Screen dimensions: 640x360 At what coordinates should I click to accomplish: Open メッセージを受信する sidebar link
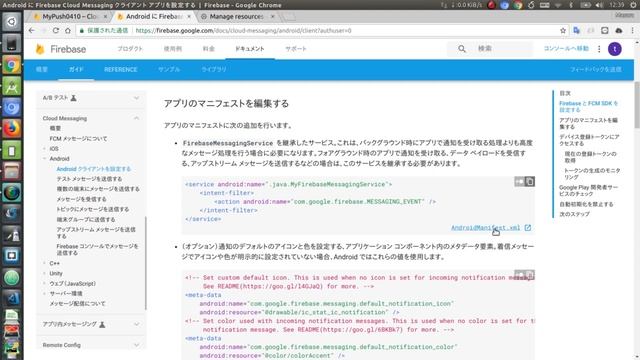82,199
